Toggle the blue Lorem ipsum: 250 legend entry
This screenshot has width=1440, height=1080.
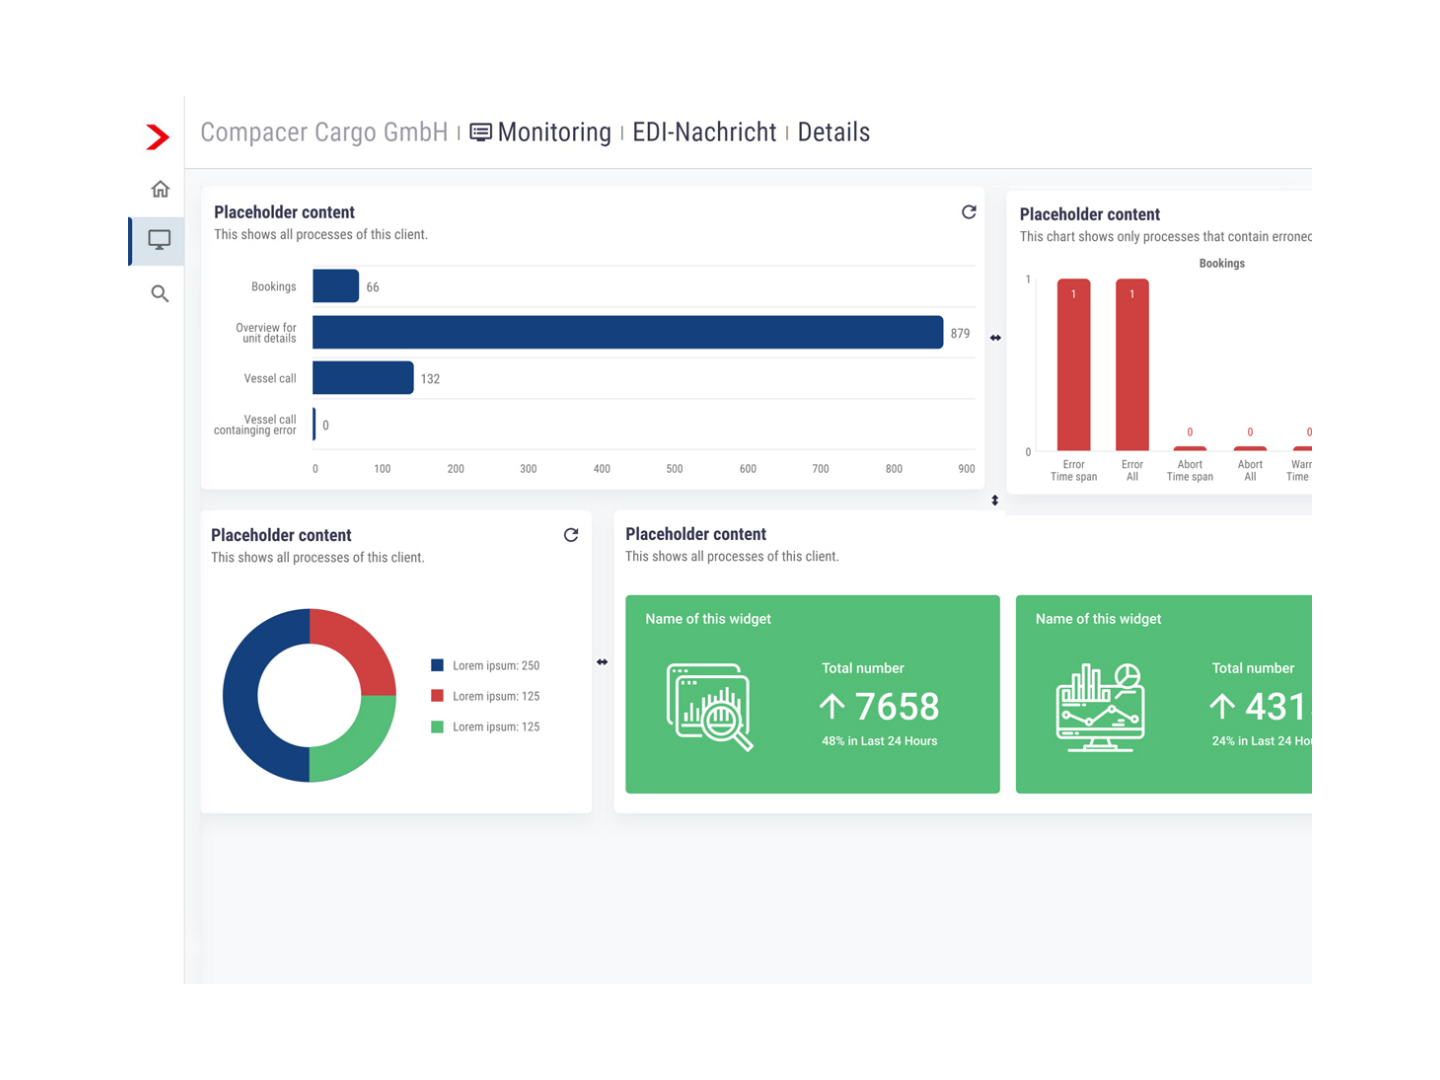[485, 666]
